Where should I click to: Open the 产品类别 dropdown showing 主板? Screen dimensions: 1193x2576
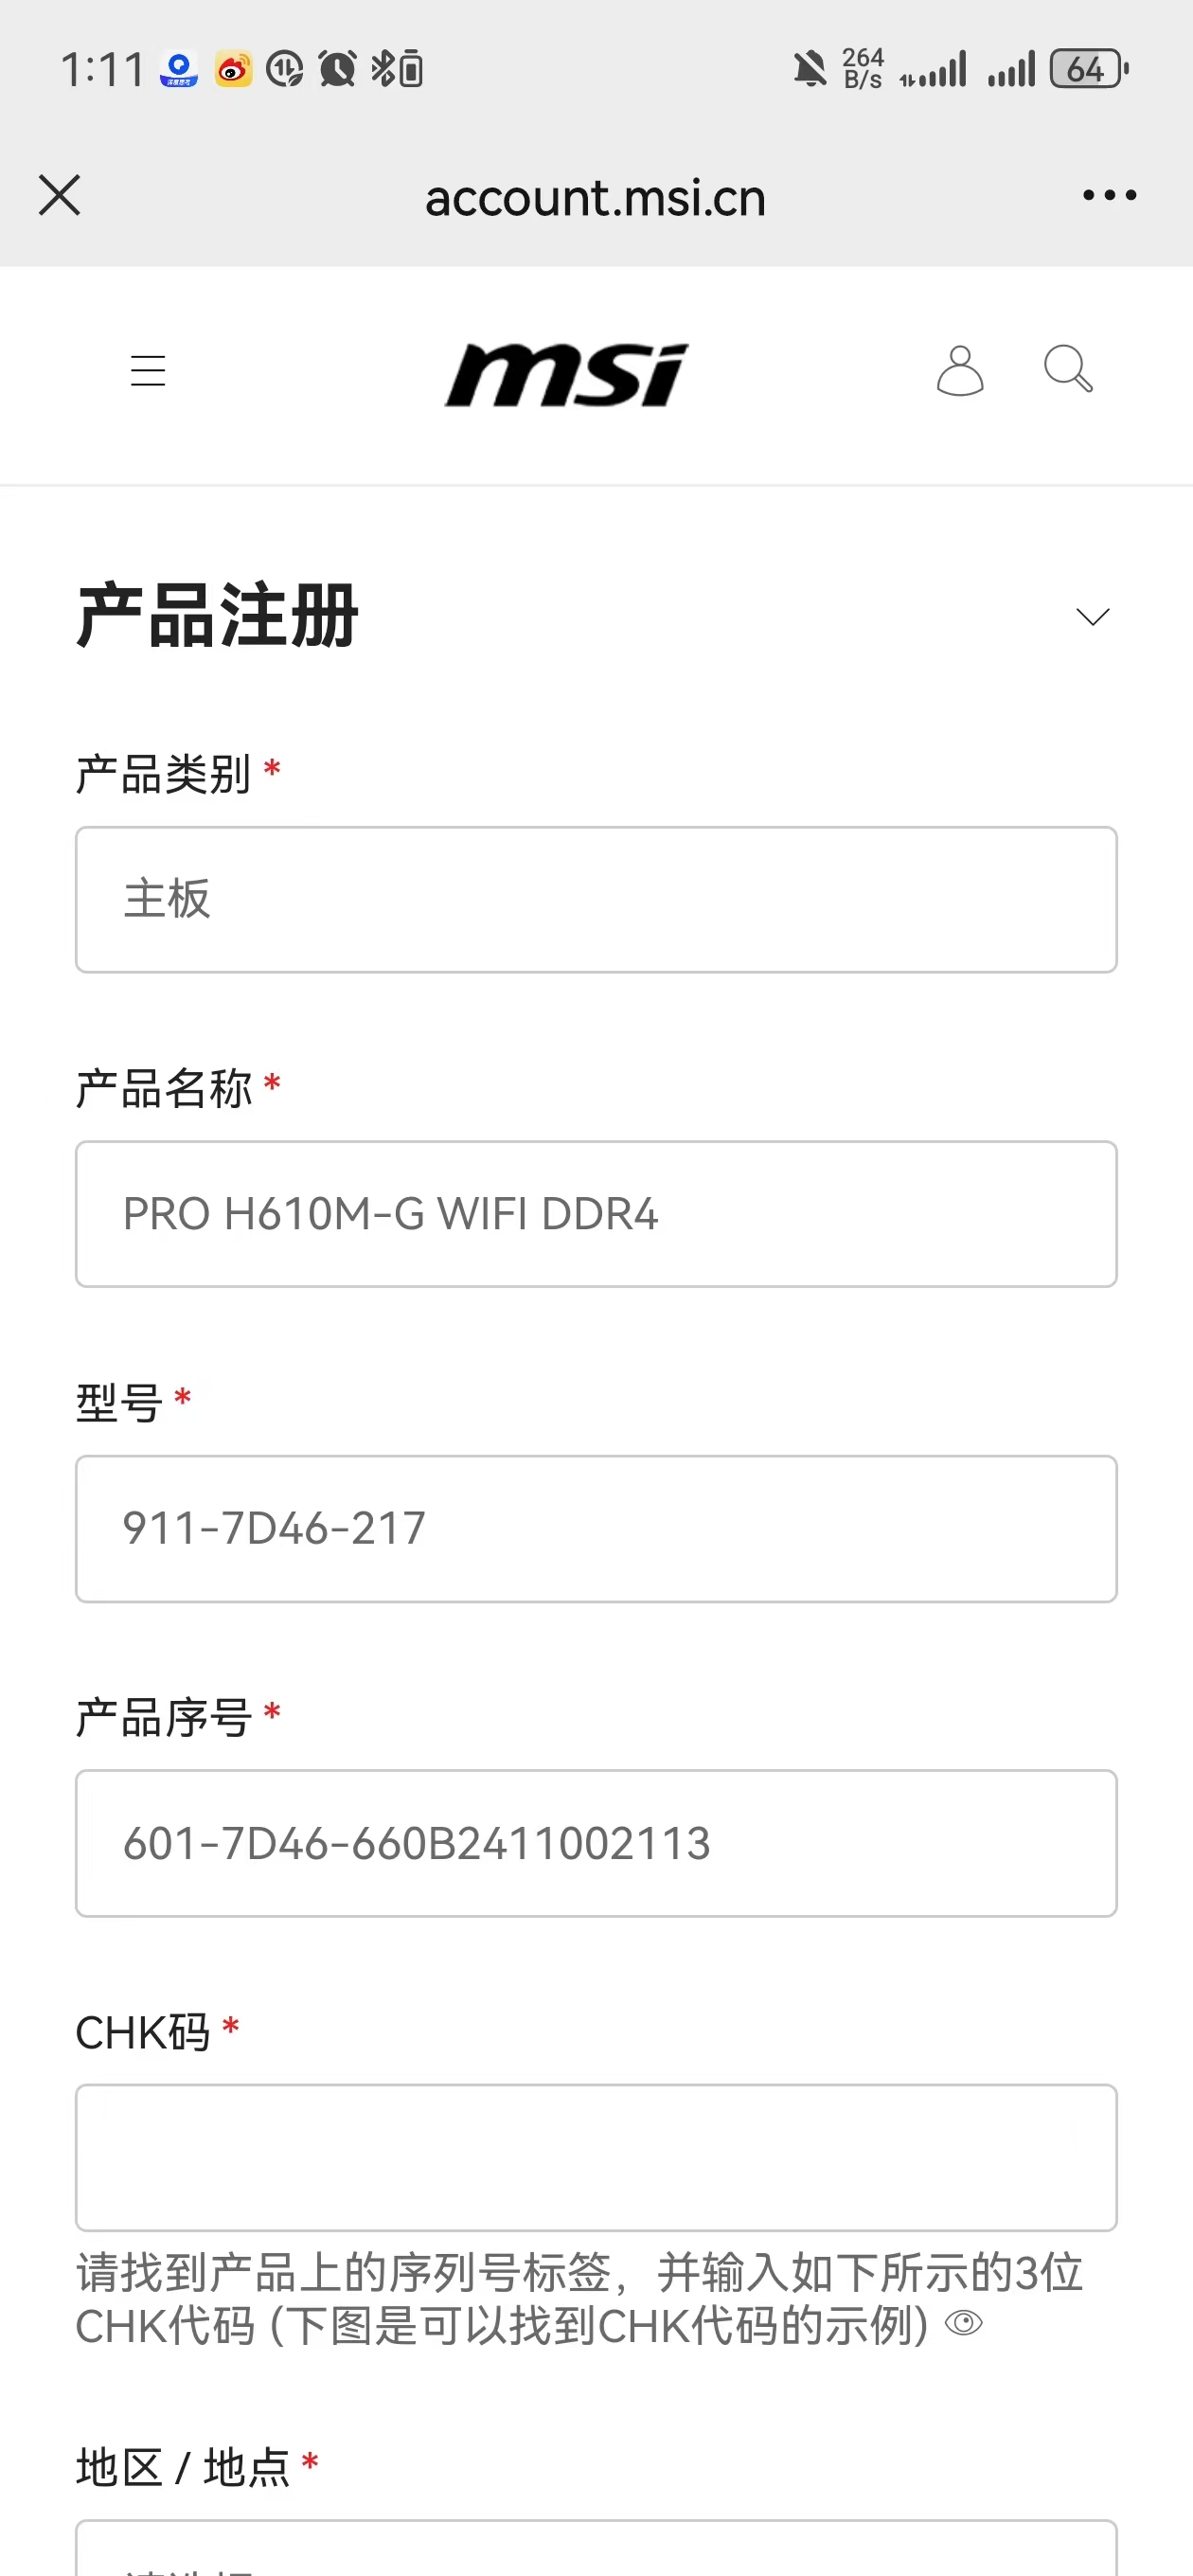click(x=596, y=899)
